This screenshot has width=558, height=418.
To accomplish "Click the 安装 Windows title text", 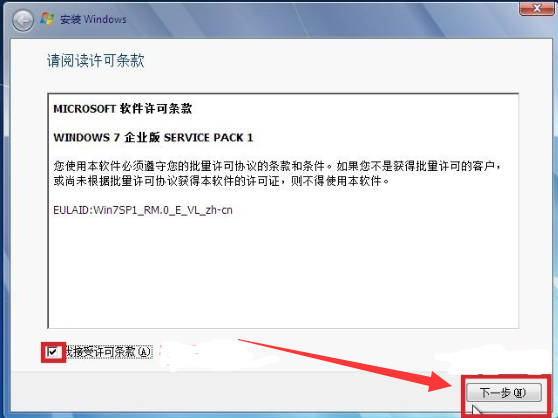I will [x=93, y=19].
